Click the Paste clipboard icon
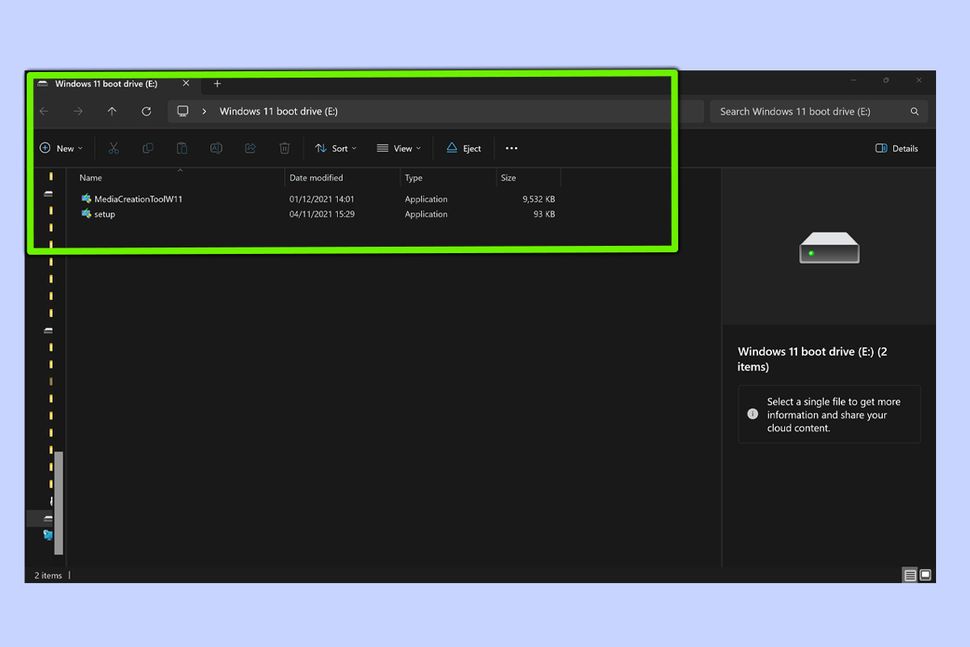970x647 pixels. click(x=182, y=148)
